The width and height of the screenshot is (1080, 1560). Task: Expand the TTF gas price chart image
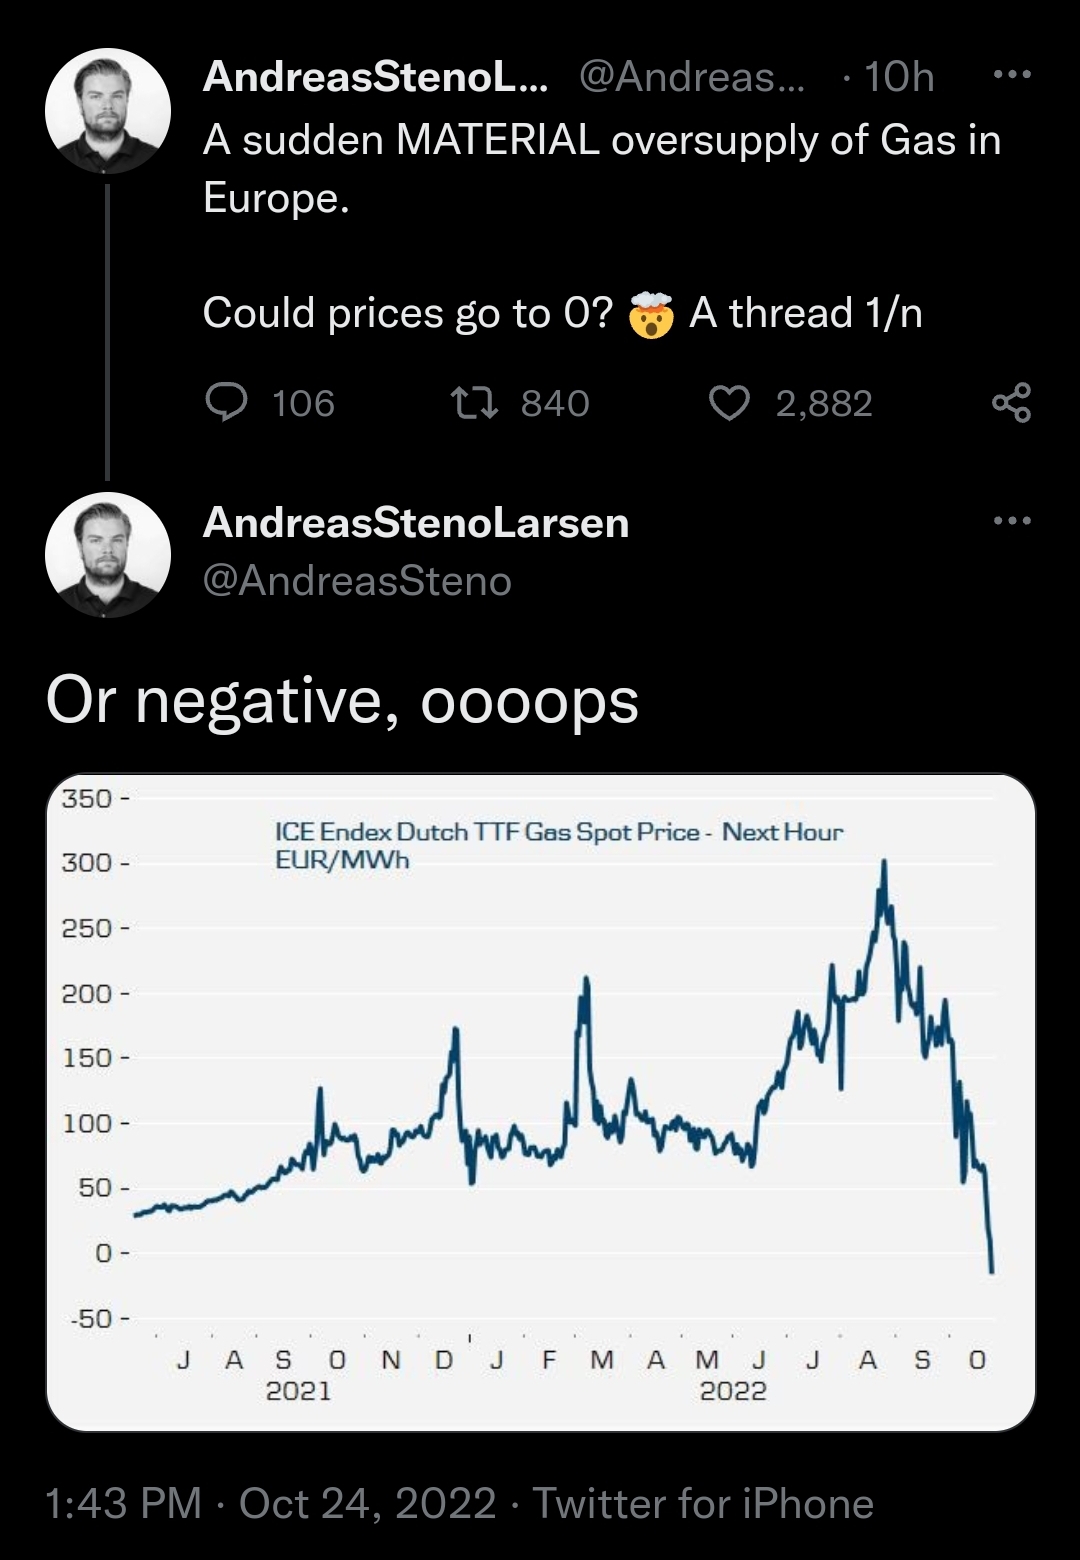click(540, 1102)
